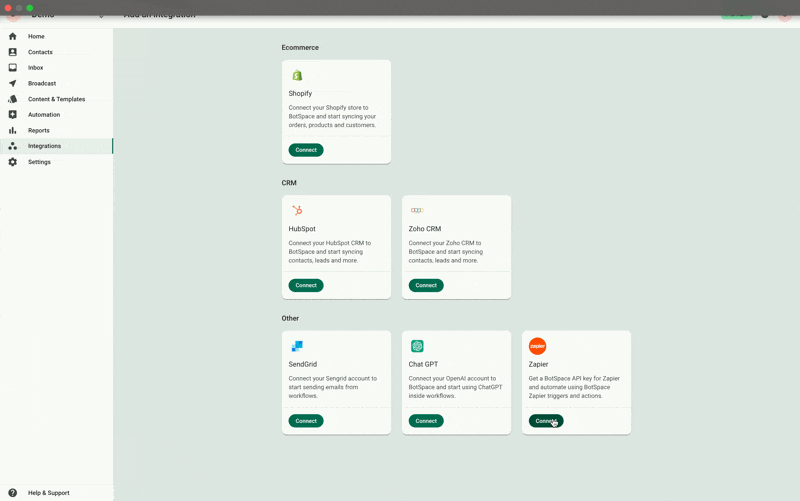Viewport: 800px width, 501px height.
Task: Click the Other section heading
Action: tap(290, 318)
